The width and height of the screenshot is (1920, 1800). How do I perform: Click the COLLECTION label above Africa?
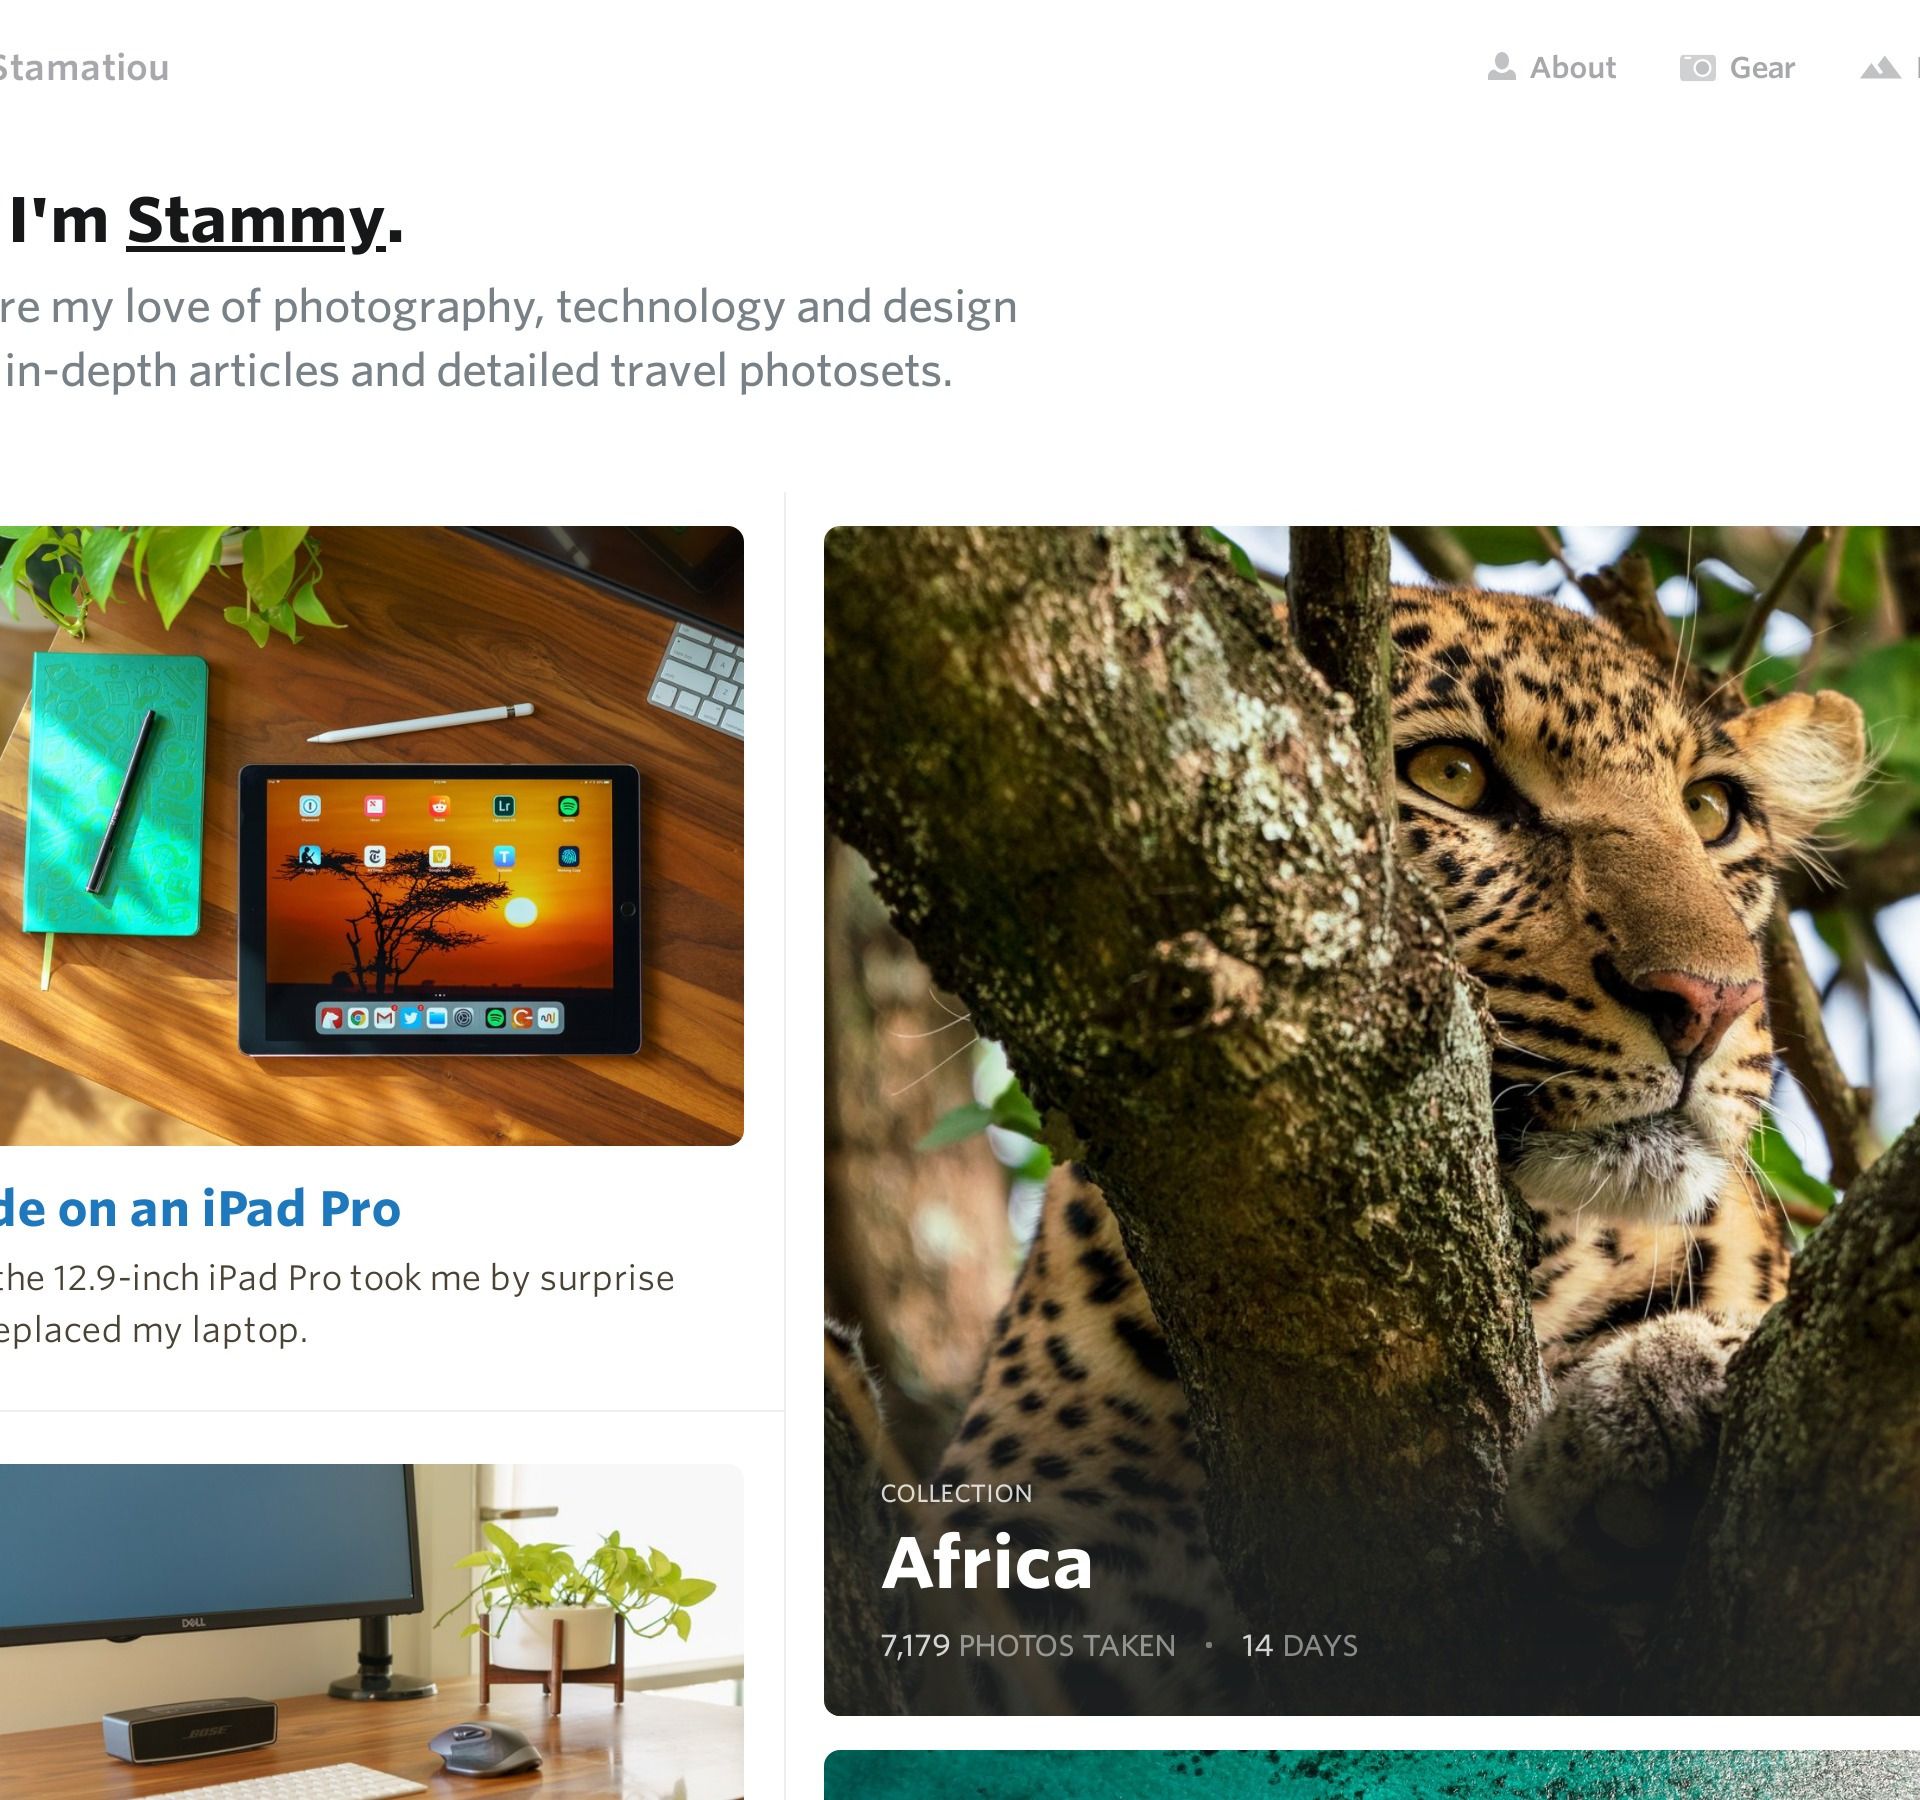956,1493
